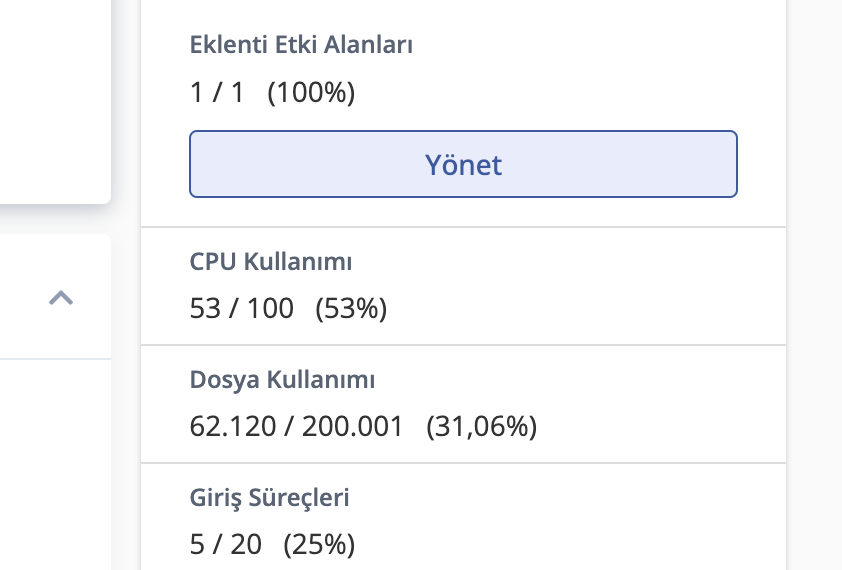Click the Yönet button
Viewport: 842px width, 570px height.
463,164
